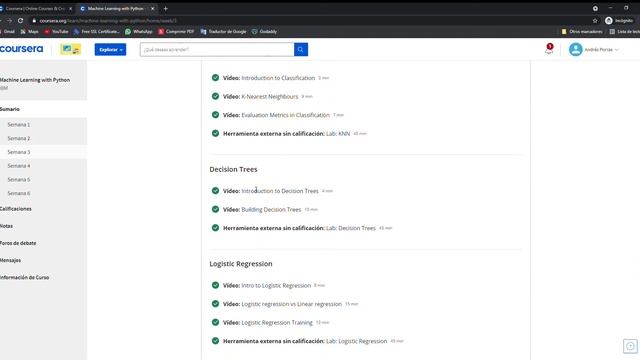Click checkmark beside Logistic regression vs Linear regression
The width and height of the screenshot is (640, 360).
[x=215, y=304]
